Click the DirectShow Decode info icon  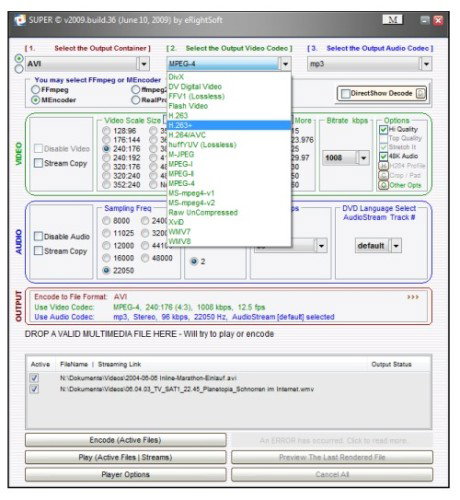(421, 94)
